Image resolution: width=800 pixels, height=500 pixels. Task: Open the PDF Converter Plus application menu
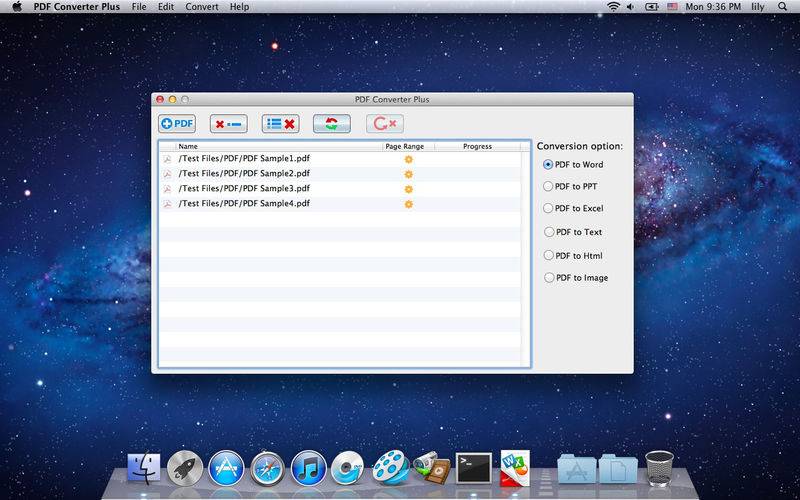[77, 7]
